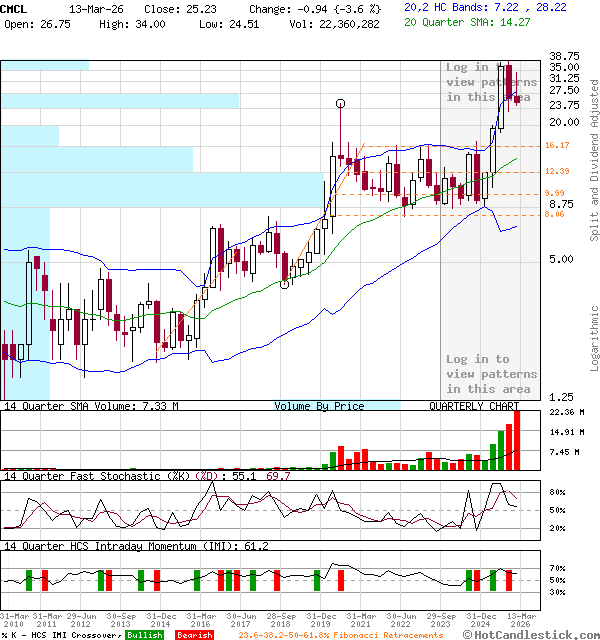Click the circle marker at the price peak
600x640 pixels.
[x=341, y=103]
